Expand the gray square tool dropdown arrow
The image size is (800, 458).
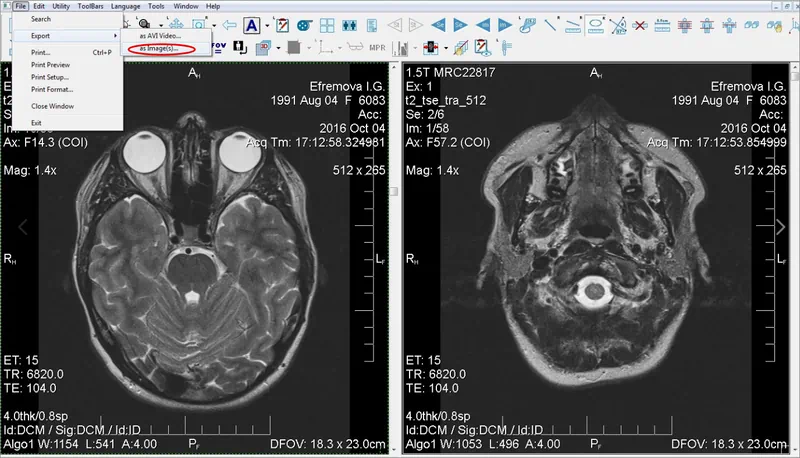click(x=309, y=48)
